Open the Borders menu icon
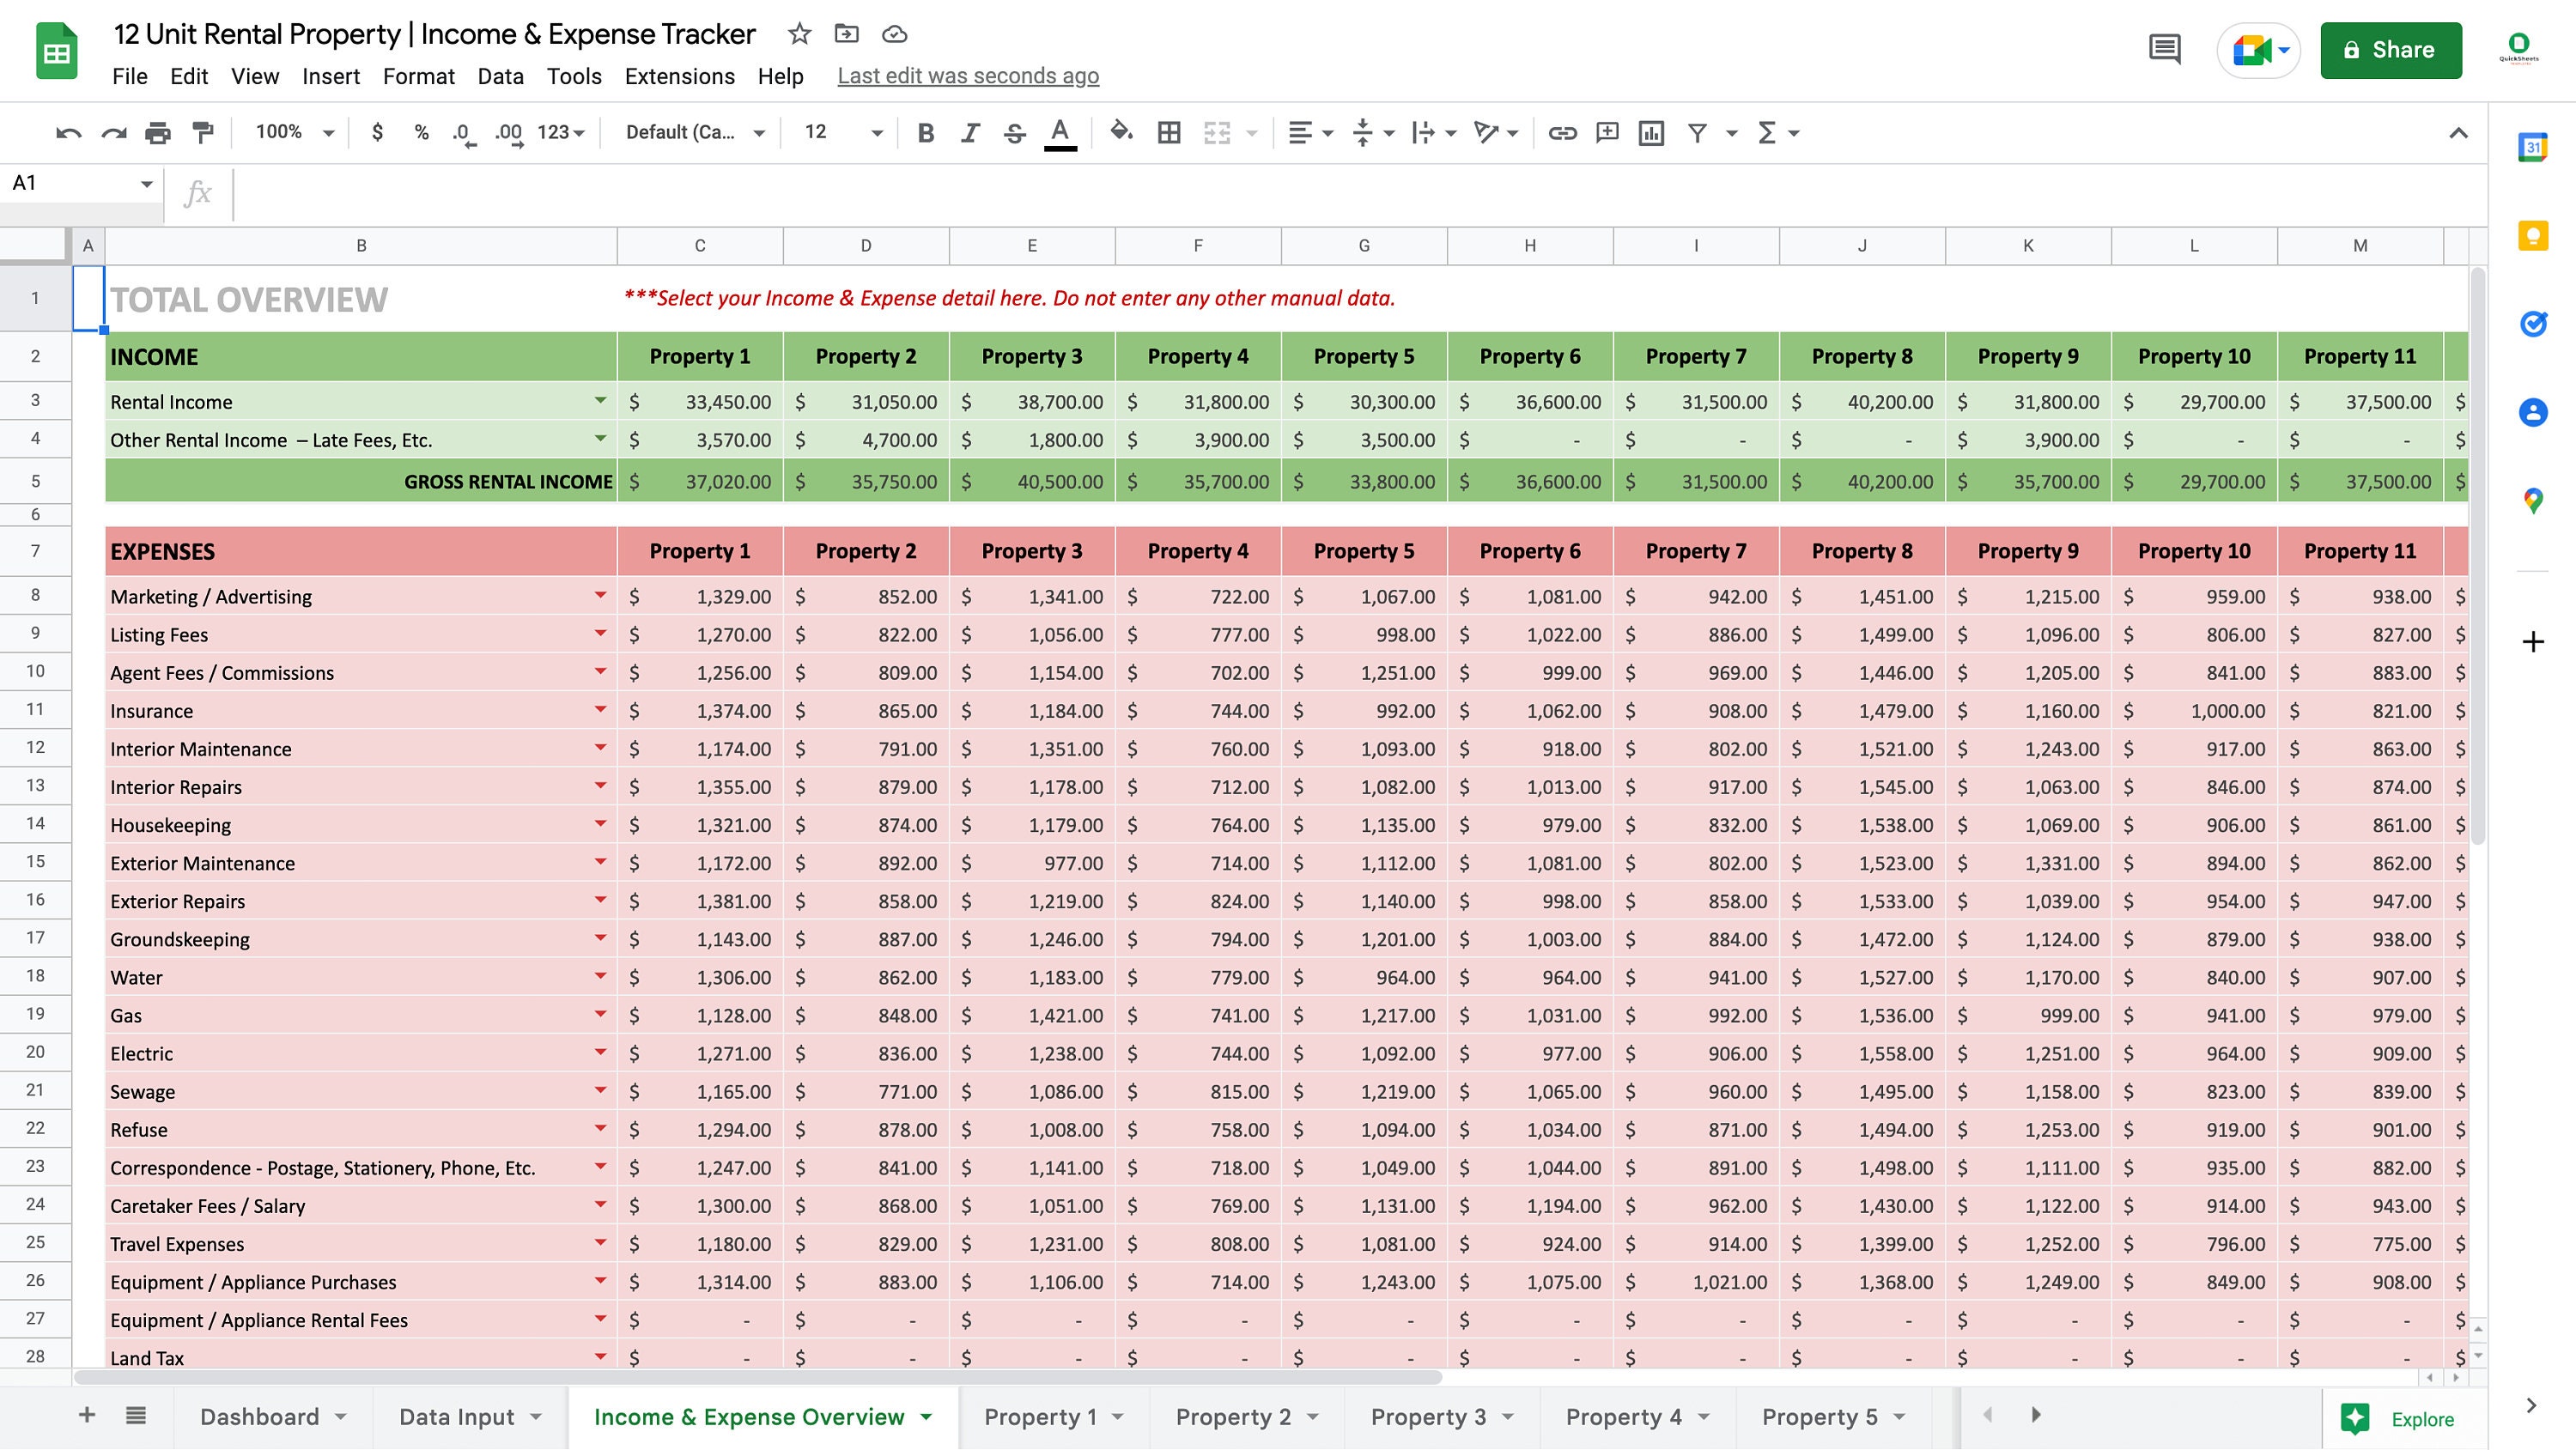2576x1450 pixels. (x=1168, y=131)
